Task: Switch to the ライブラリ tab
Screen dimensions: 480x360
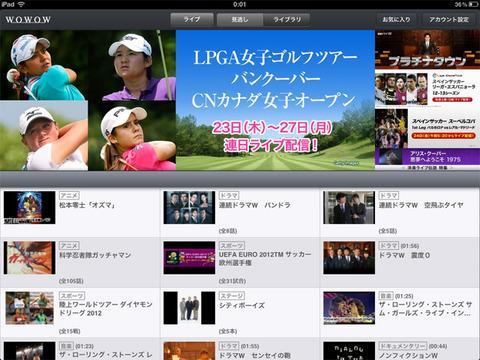Action: pyautogui.click(x=287, y=19)
